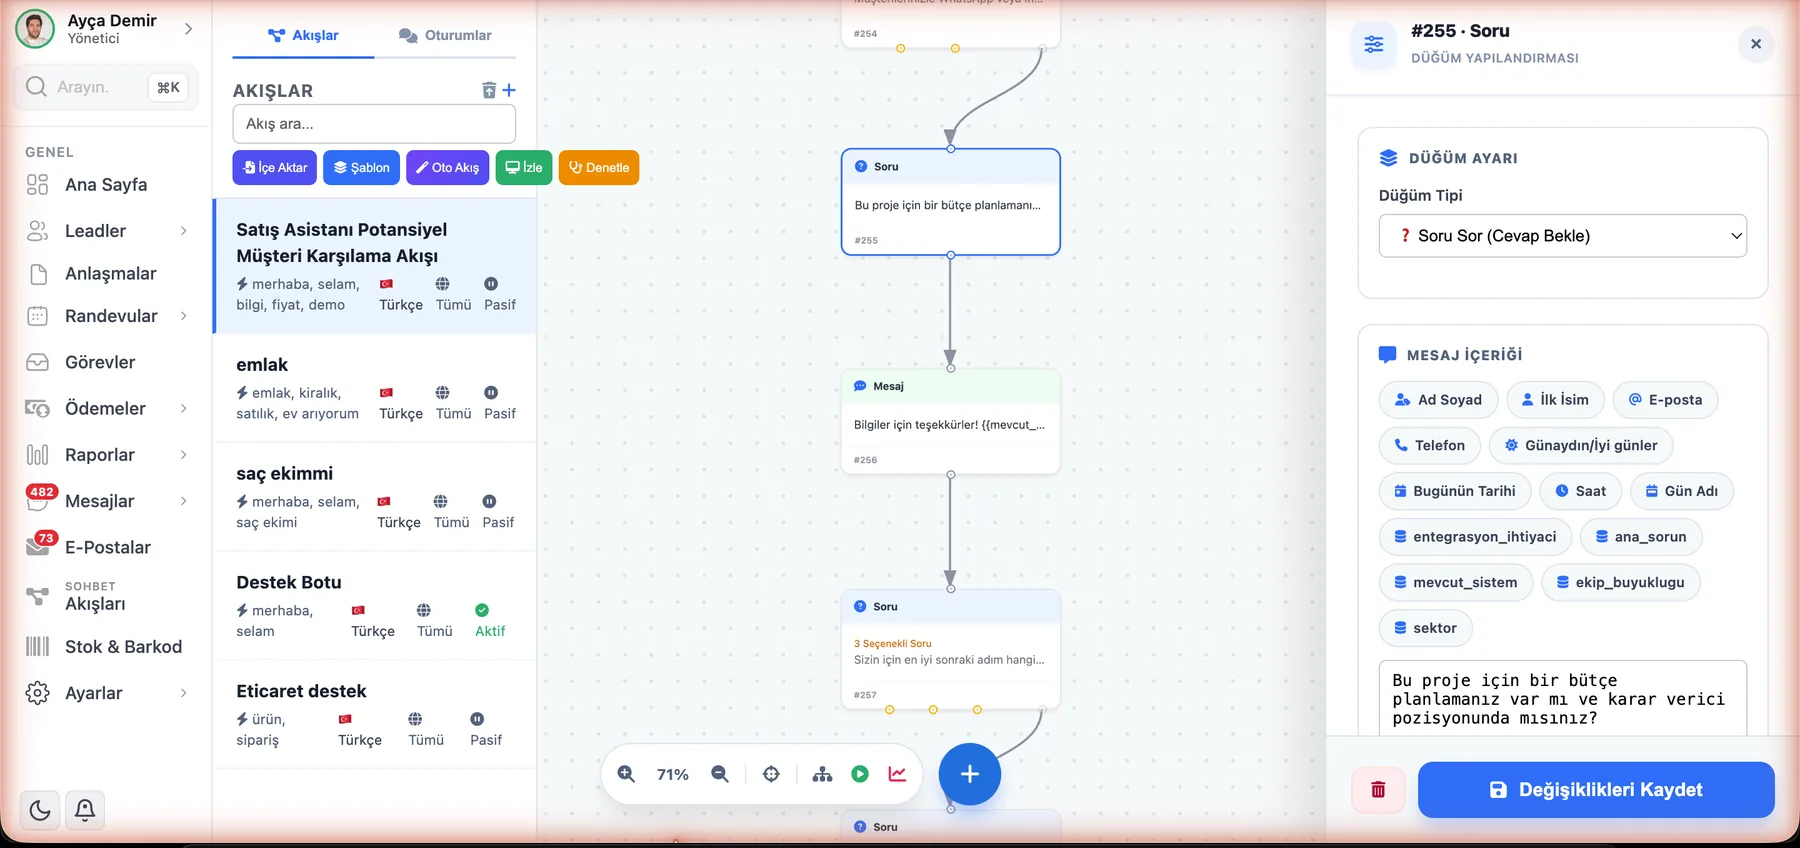Insert Gün Adı variable chip
Viewport: 1800px width, 848px height.
tap(1682, 491)
